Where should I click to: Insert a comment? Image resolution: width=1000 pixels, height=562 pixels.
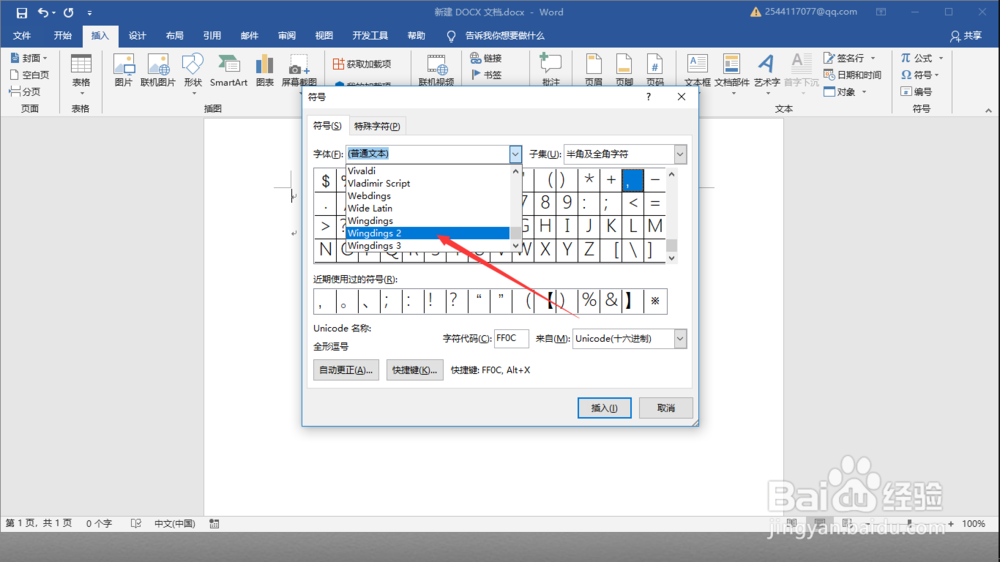(550, 70)
